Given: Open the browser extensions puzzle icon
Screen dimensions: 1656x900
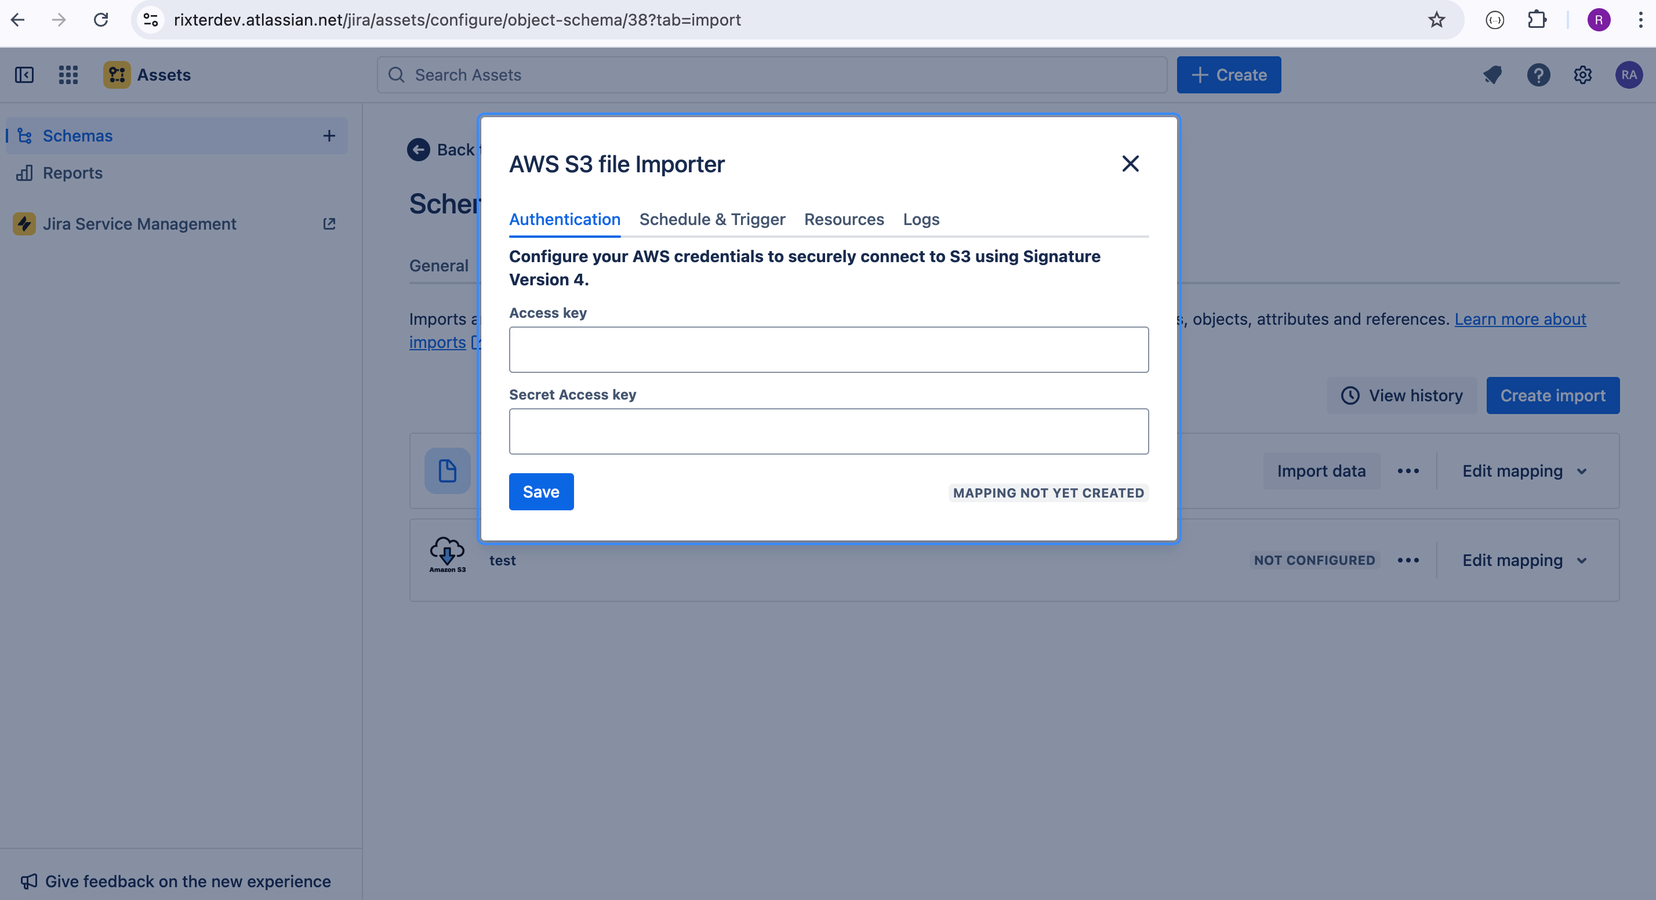Looking at the screenshot, I should coord(1537,19).
